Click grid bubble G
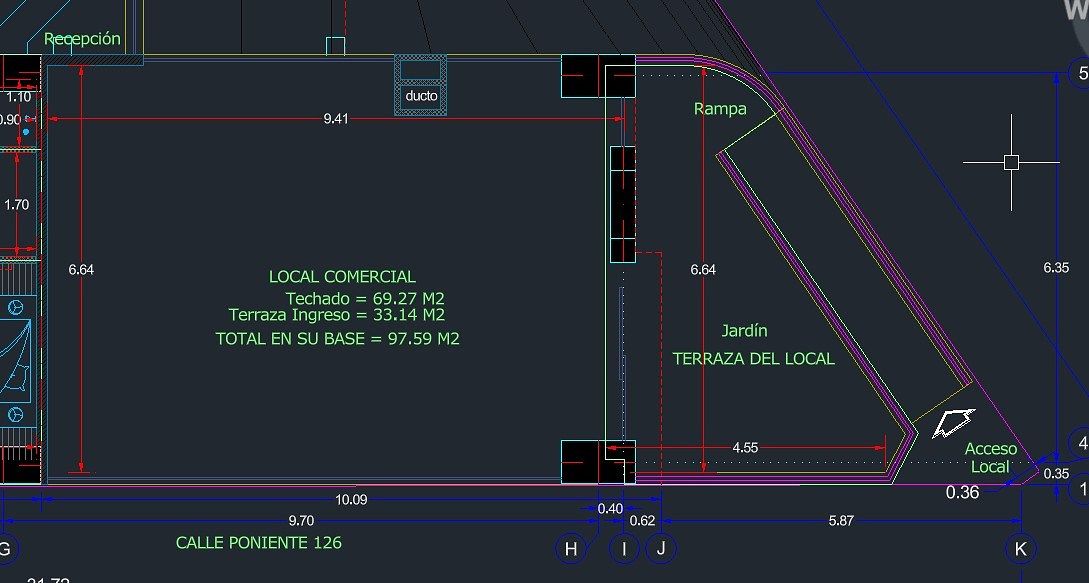This screenshot has width=1089, height=583. [4, 548]
